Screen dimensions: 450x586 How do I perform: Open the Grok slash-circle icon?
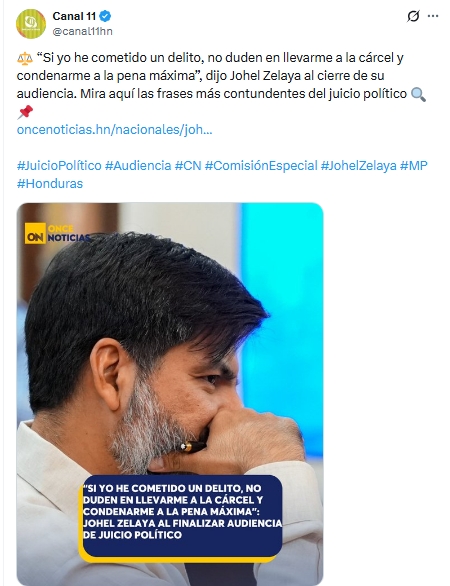pyautogui.click(x=413, y=16)
